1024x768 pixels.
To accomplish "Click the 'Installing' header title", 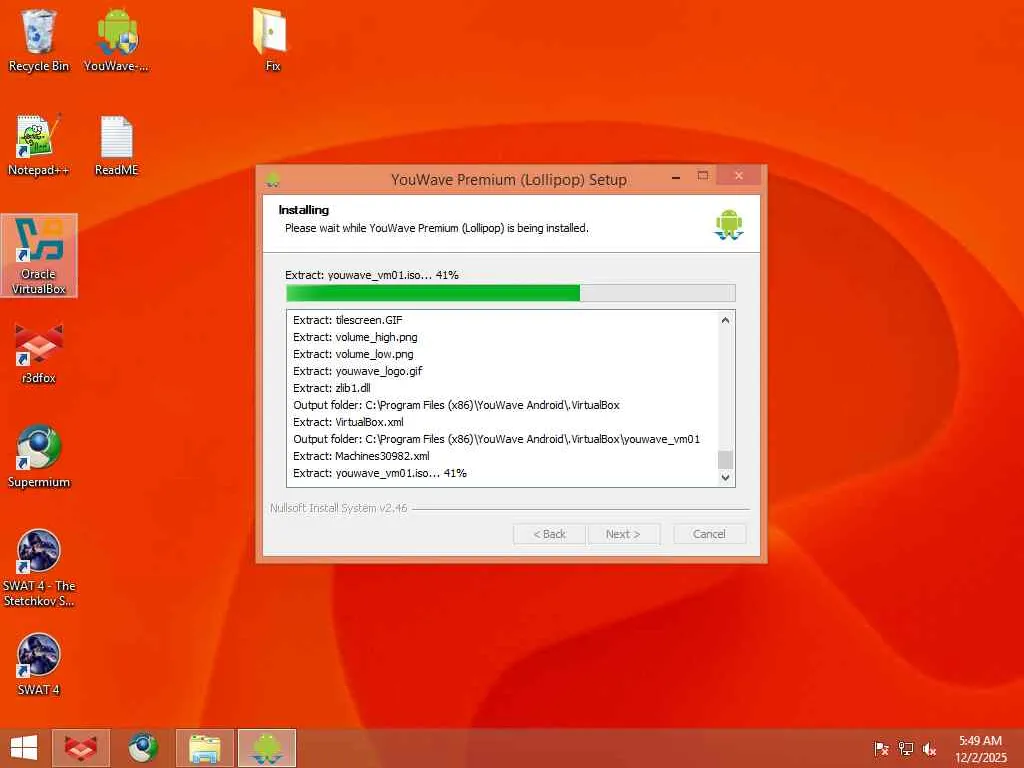I will coord(304,210).
